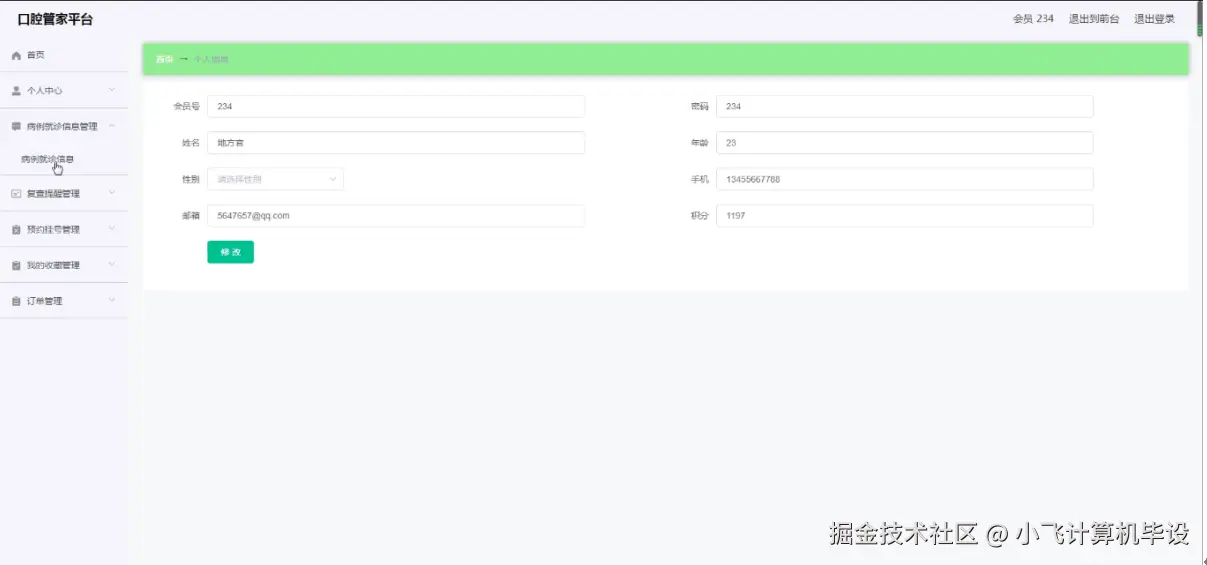Click the icon next to 复查提醒管理
Screen dimensions: 1207x565
16,194
